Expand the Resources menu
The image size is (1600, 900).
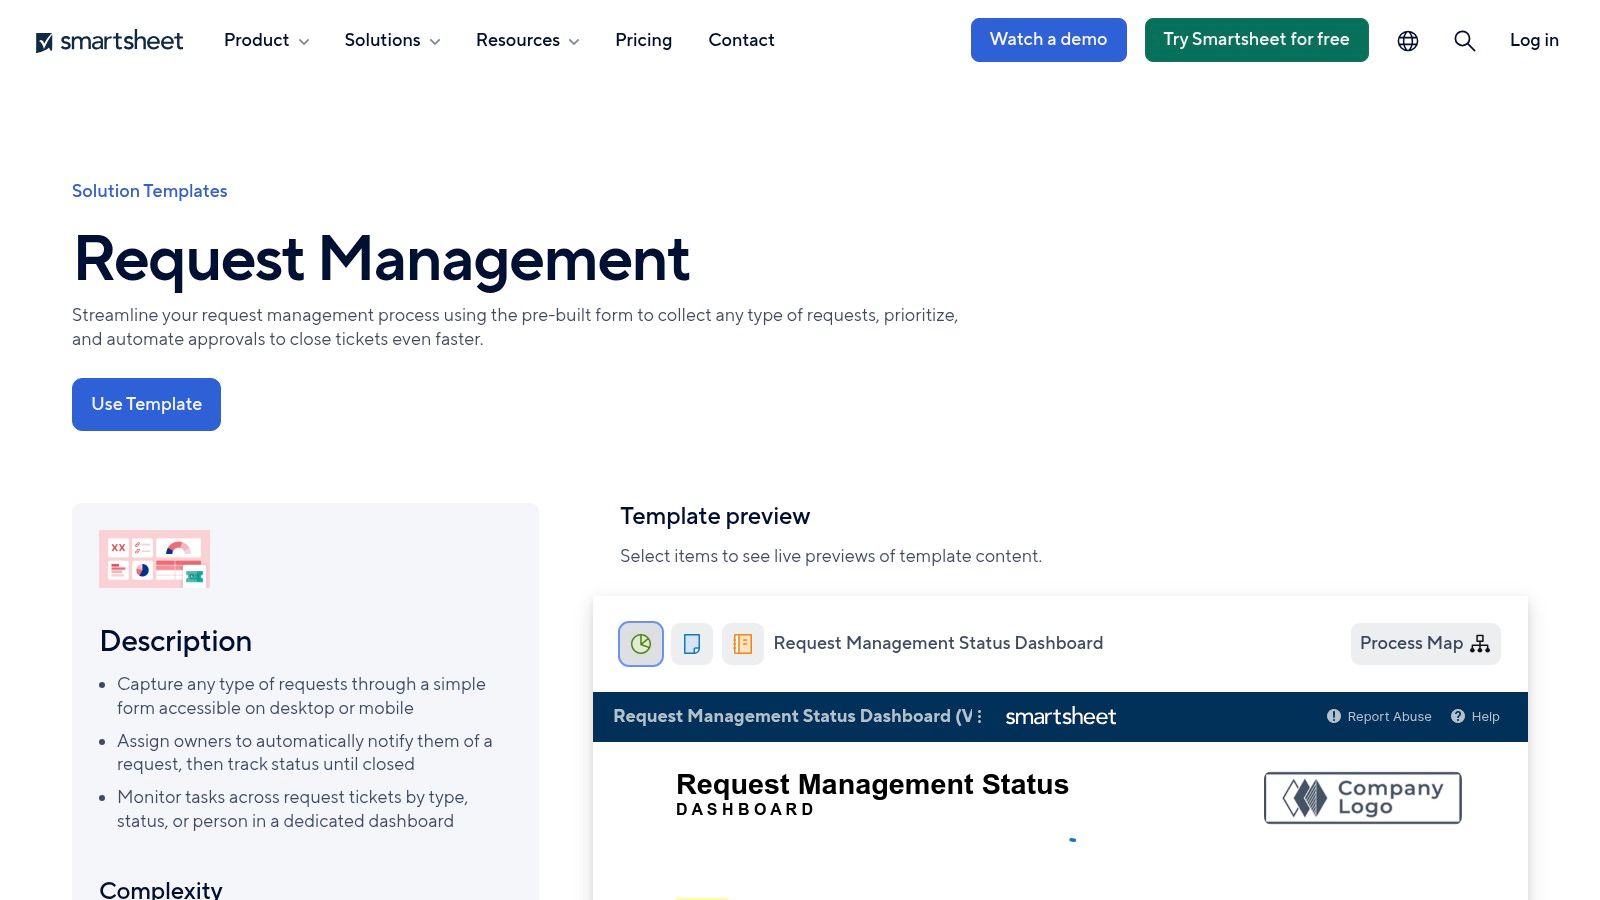click(x=527, y=40)
